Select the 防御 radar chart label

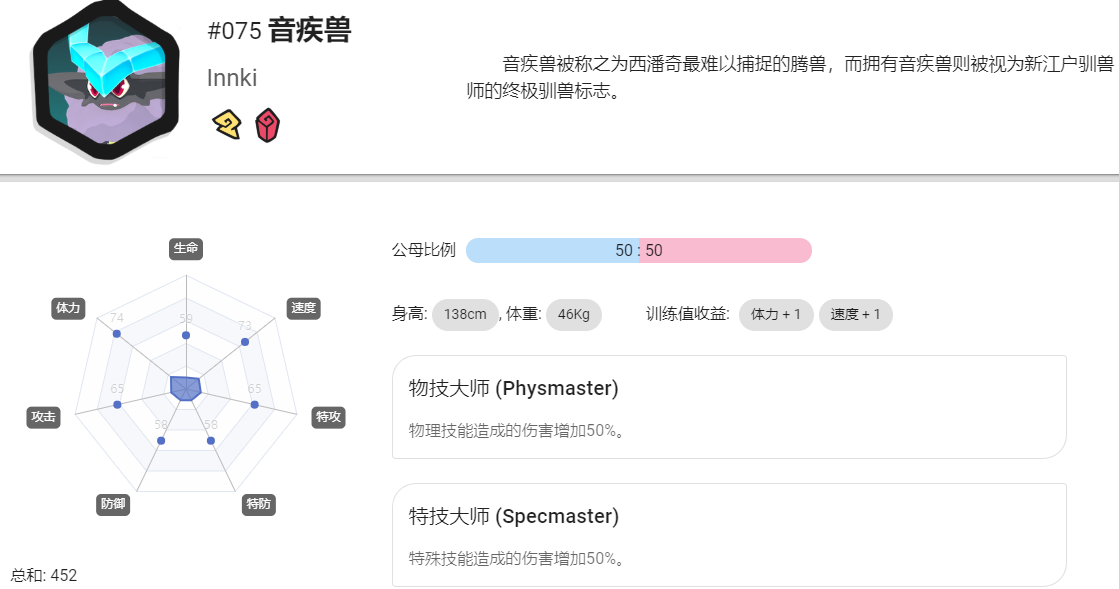point(113,504)
